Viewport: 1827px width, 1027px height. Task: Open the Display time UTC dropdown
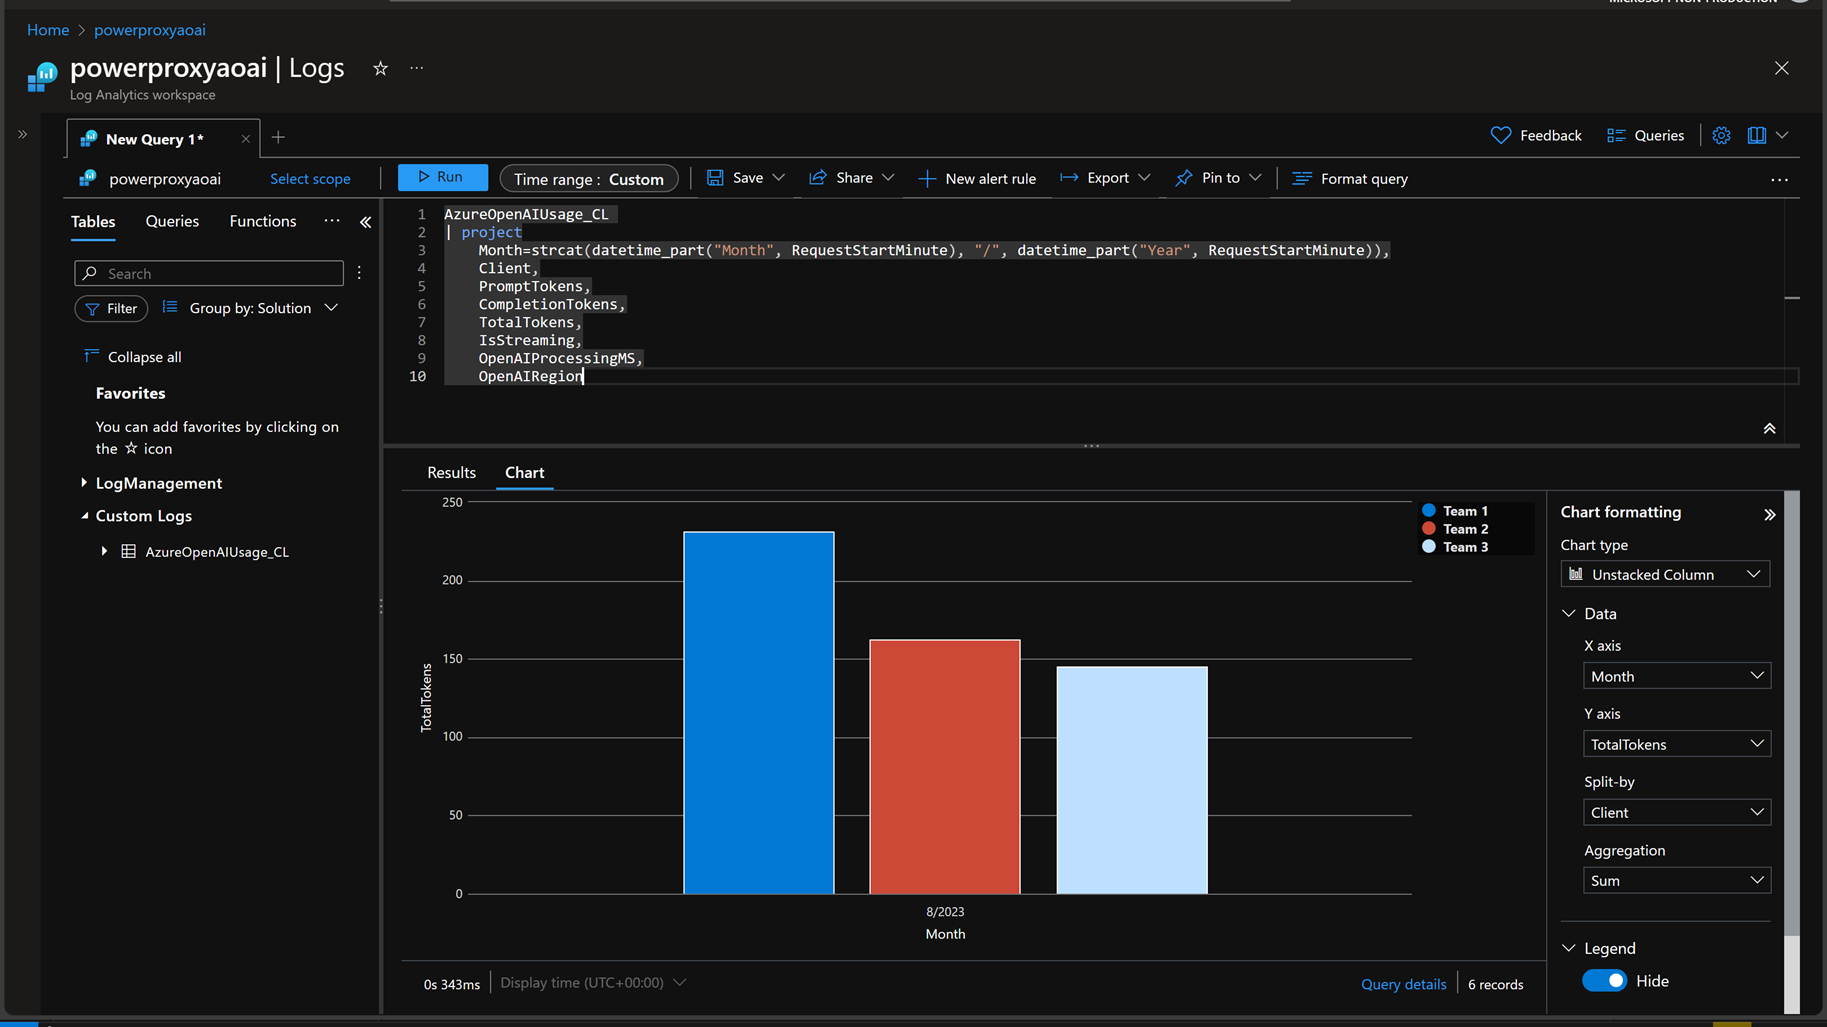click(593, 983)
